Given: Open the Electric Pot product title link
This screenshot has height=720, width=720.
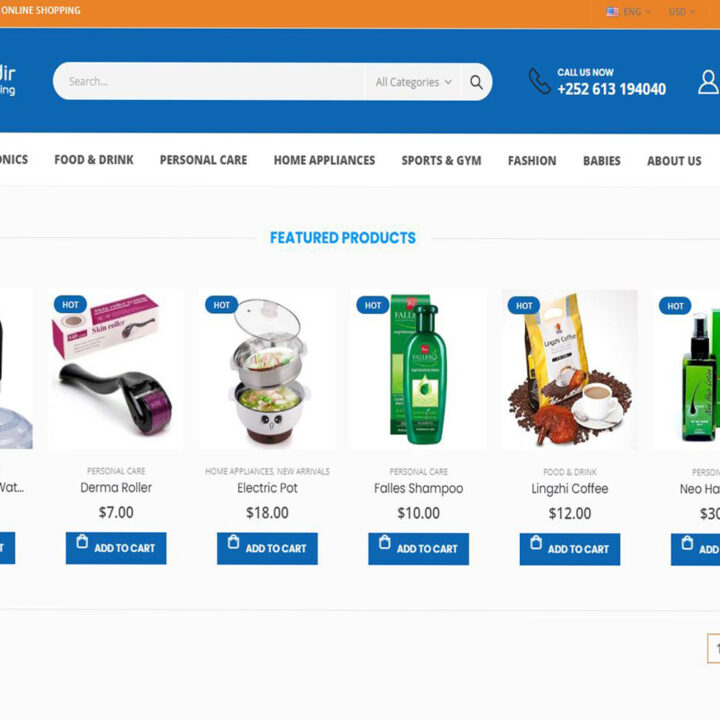Looking at the screenshot, I should pos(267,488).
